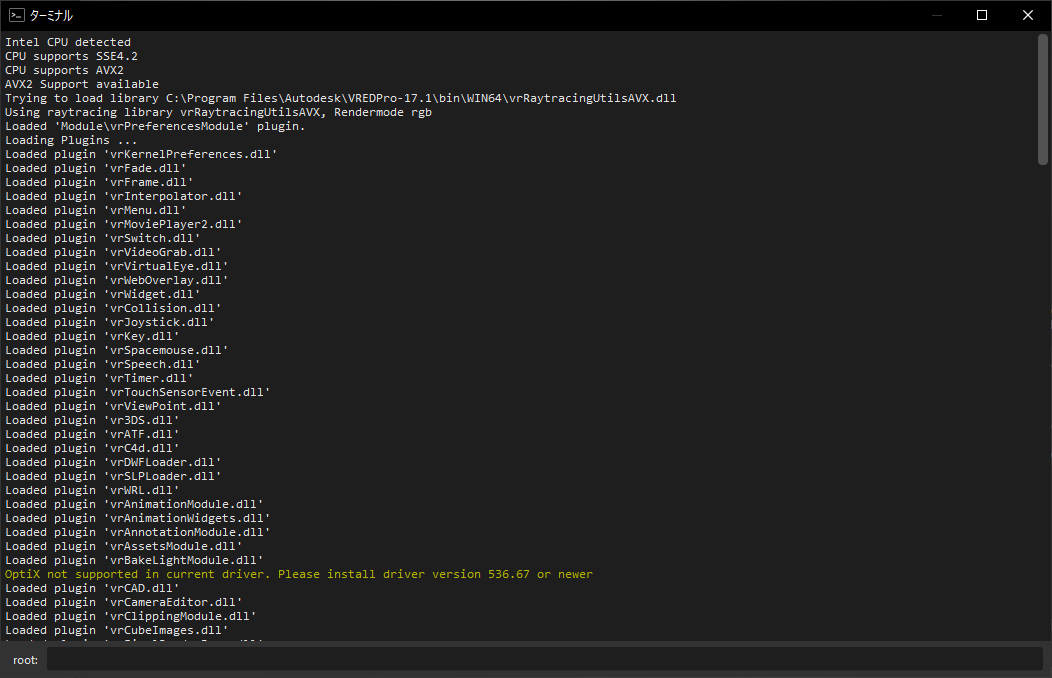Image resolution: width=1052 pixels, height=678 pixels.
Task: Click the vrMoviePlayer2.dll log line
Action: 123,224
